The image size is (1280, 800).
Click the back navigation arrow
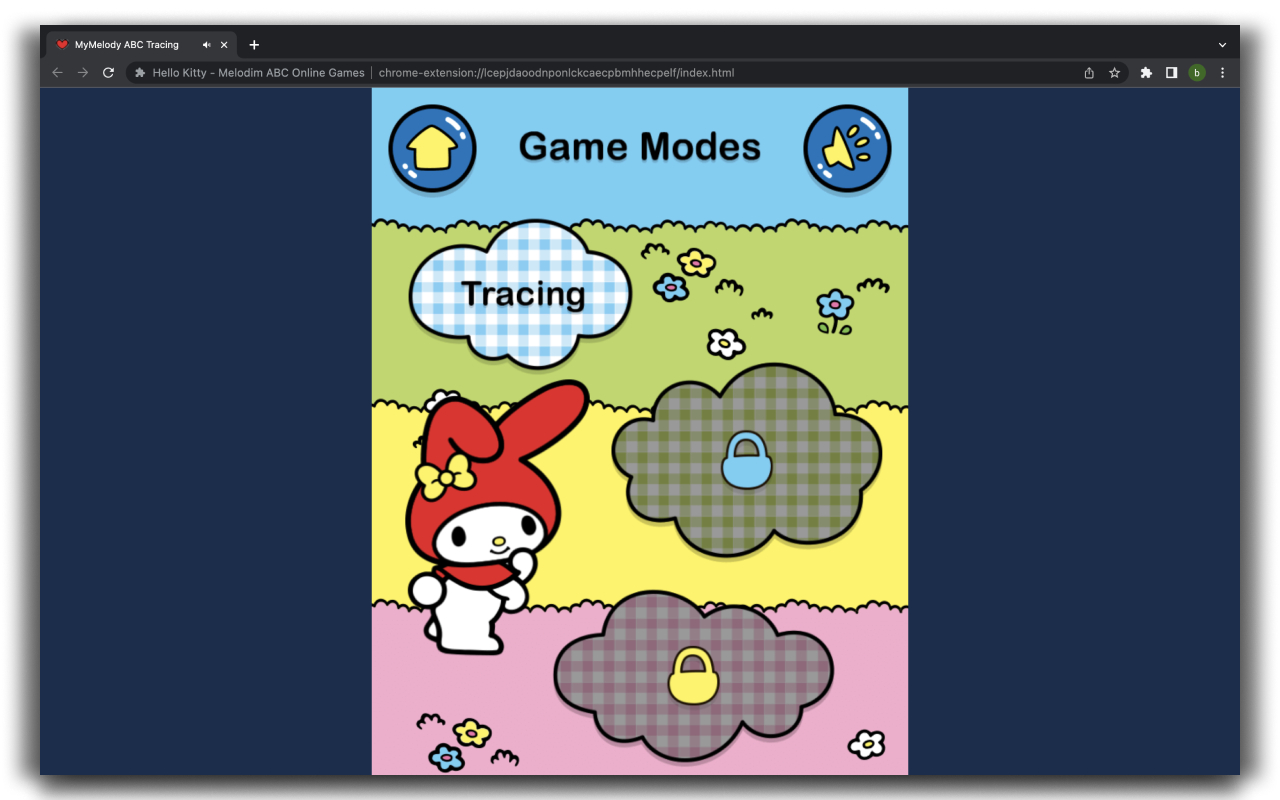(57, 72)
